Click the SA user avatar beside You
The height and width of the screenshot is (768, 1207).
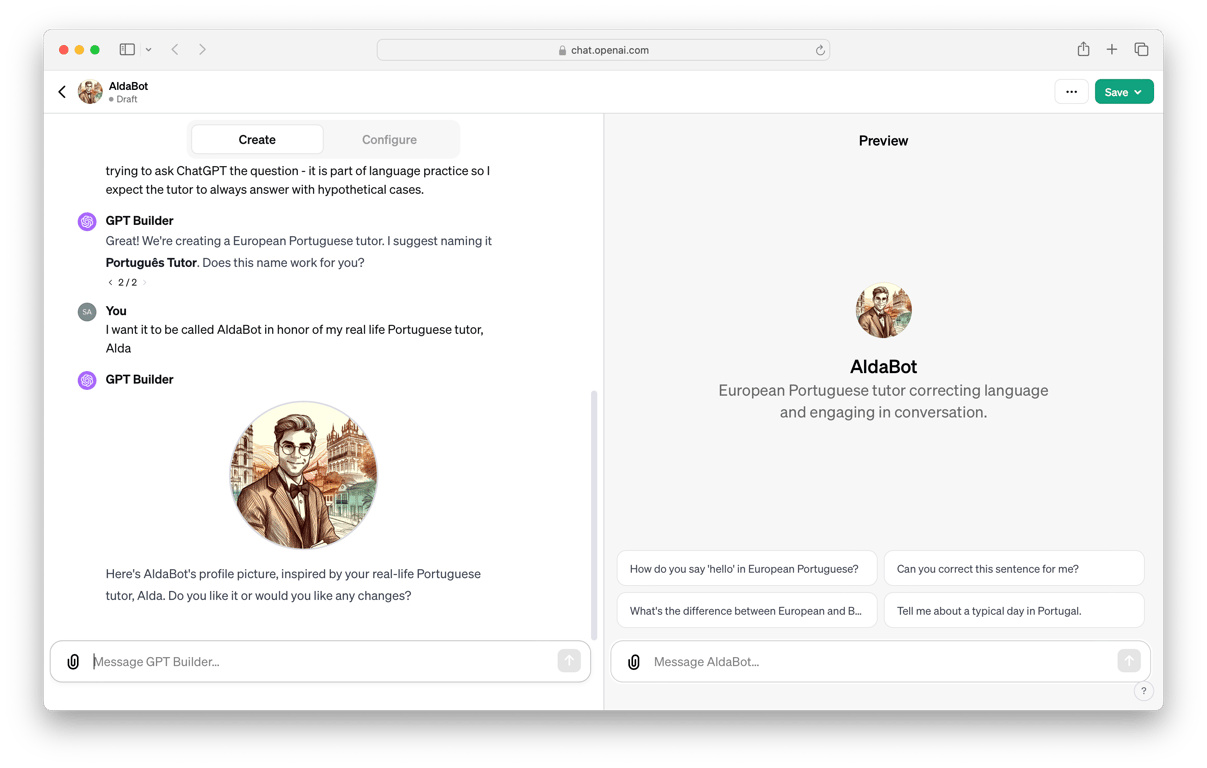87,312
